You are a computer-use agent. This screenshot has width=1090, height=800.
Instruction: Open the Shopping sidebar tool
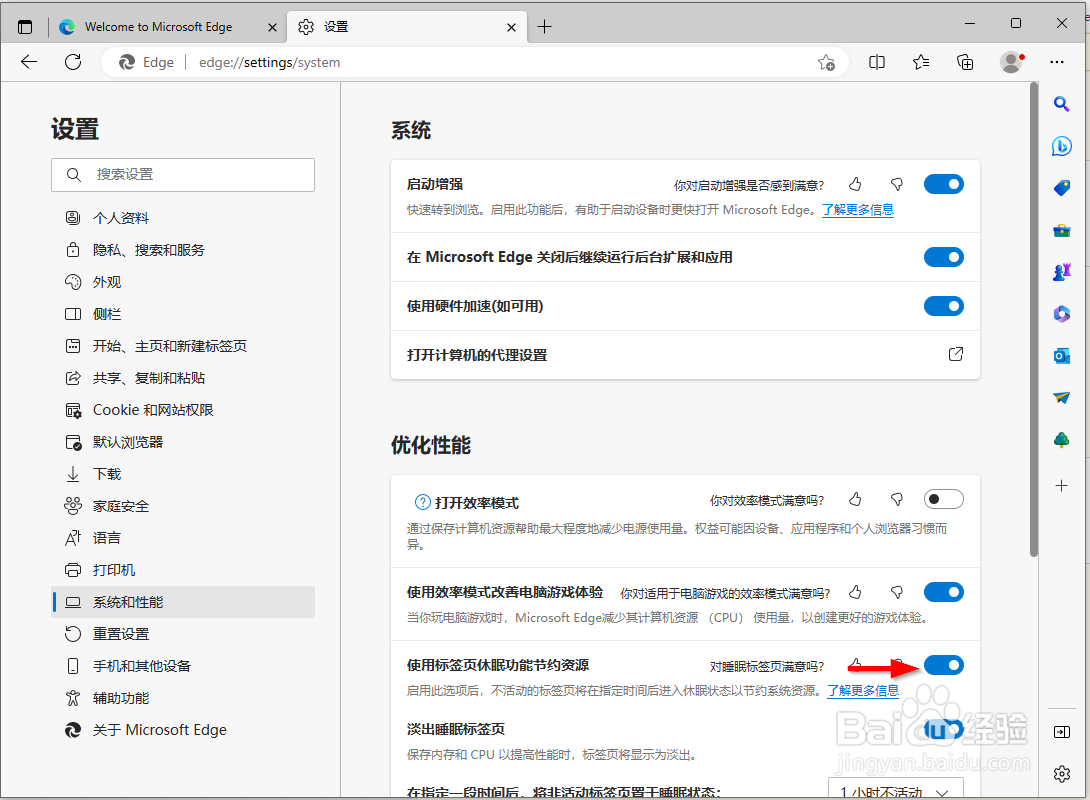click(1062, 188)
